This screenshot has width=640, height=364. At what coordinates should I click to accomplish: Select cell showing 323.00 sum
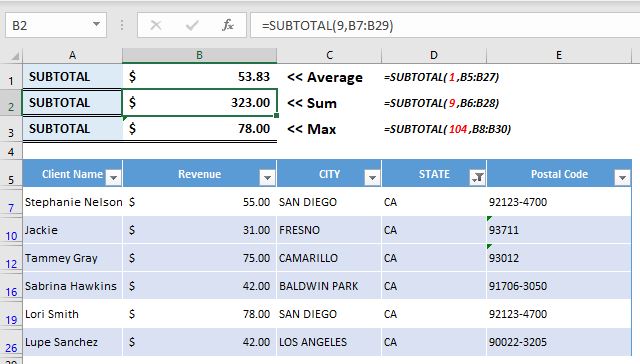[200, 103]
